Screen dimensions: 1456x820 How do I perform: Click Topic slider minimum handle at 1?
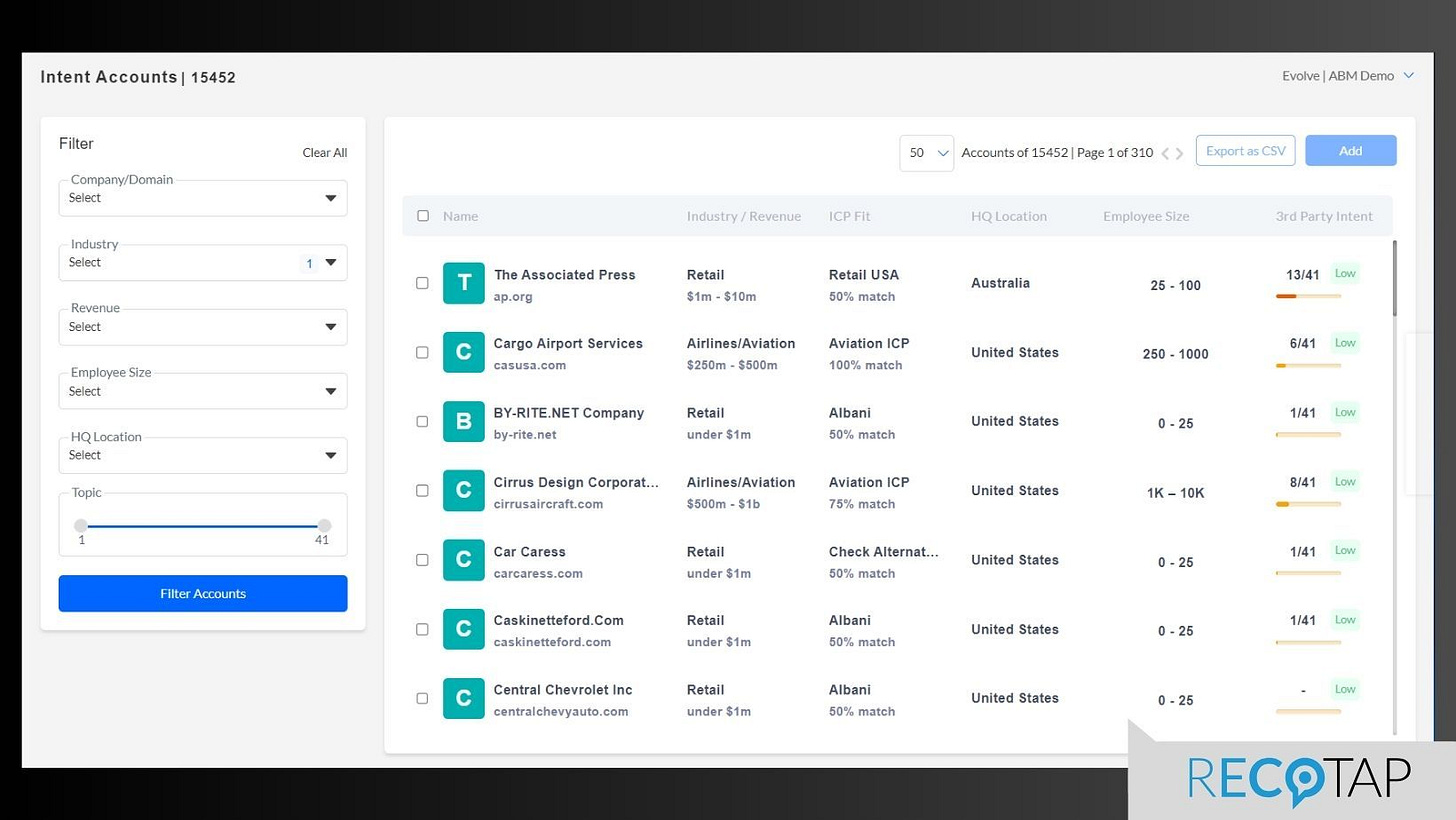81,526
